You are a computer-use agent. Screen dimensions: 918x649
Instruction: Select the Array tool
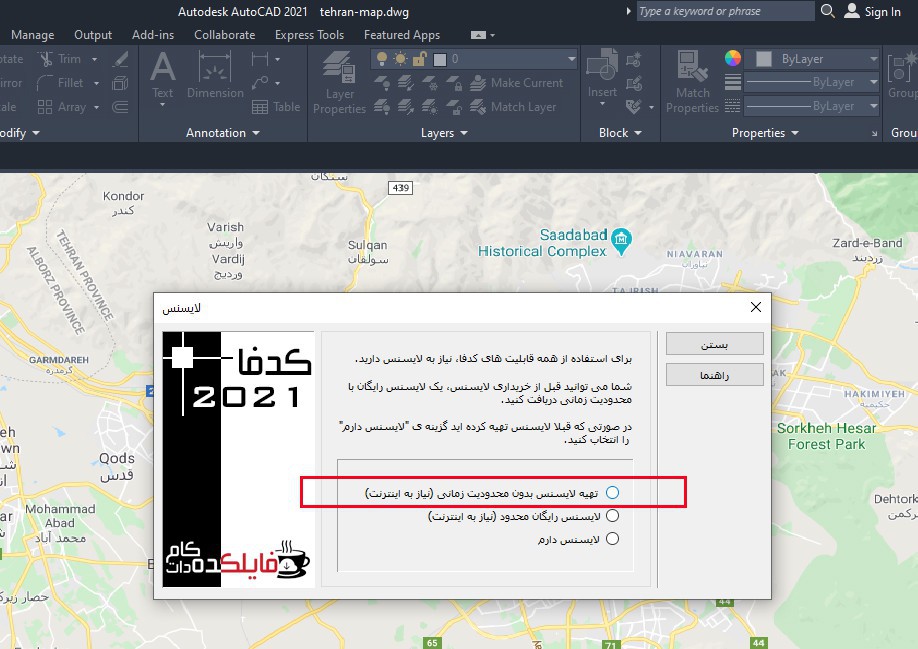(61, 107)
